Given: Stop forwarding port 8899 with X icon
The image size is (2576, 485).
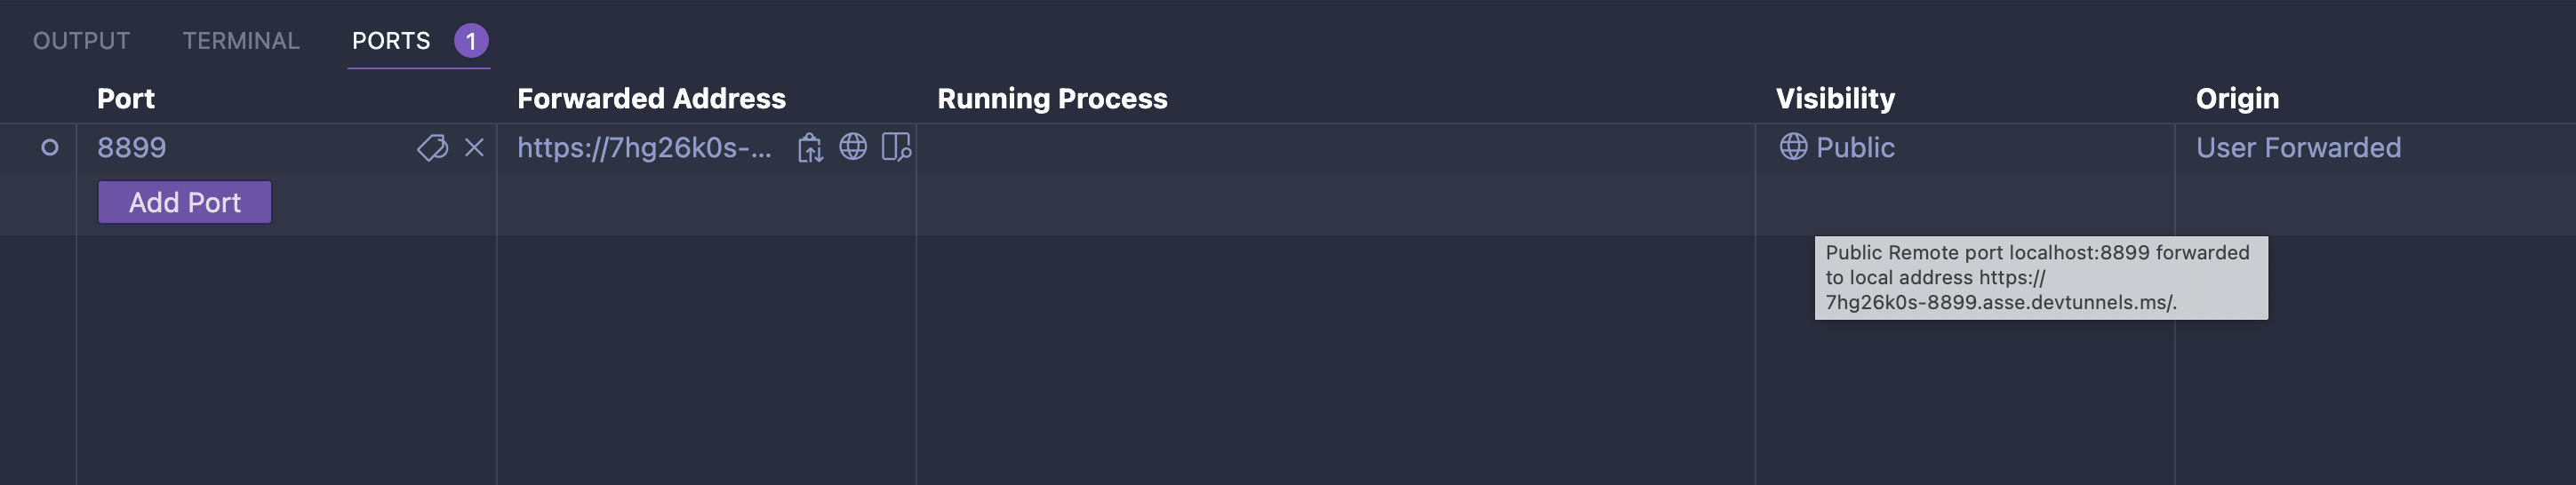Looking at the screenshot, I should [x=474, y=148].
